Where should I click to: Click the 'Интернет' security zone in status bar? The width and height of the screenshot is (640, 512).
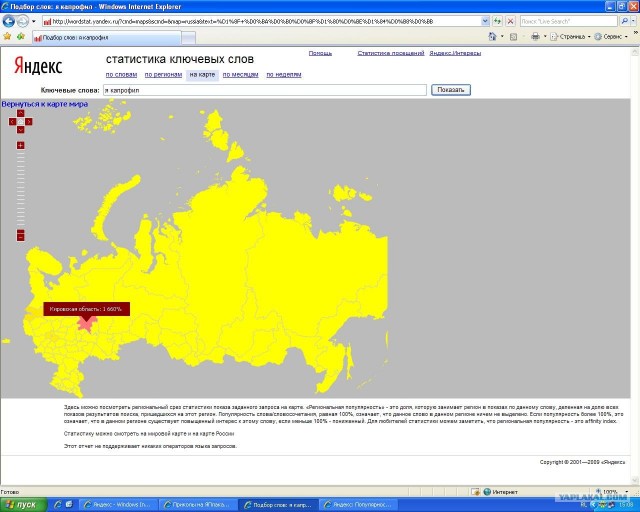[501, 492]
